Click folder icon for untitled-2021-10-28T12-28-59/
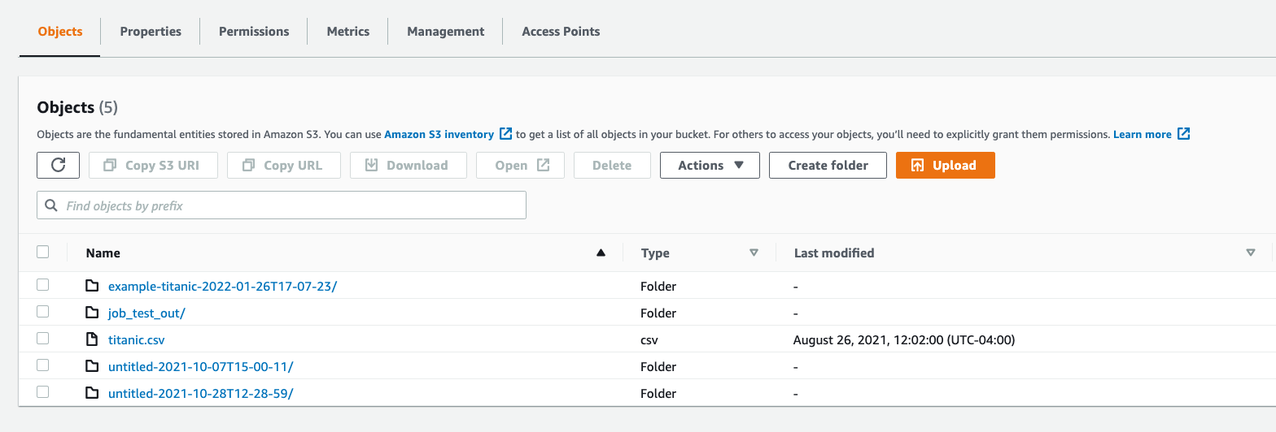 coord(92,394)
